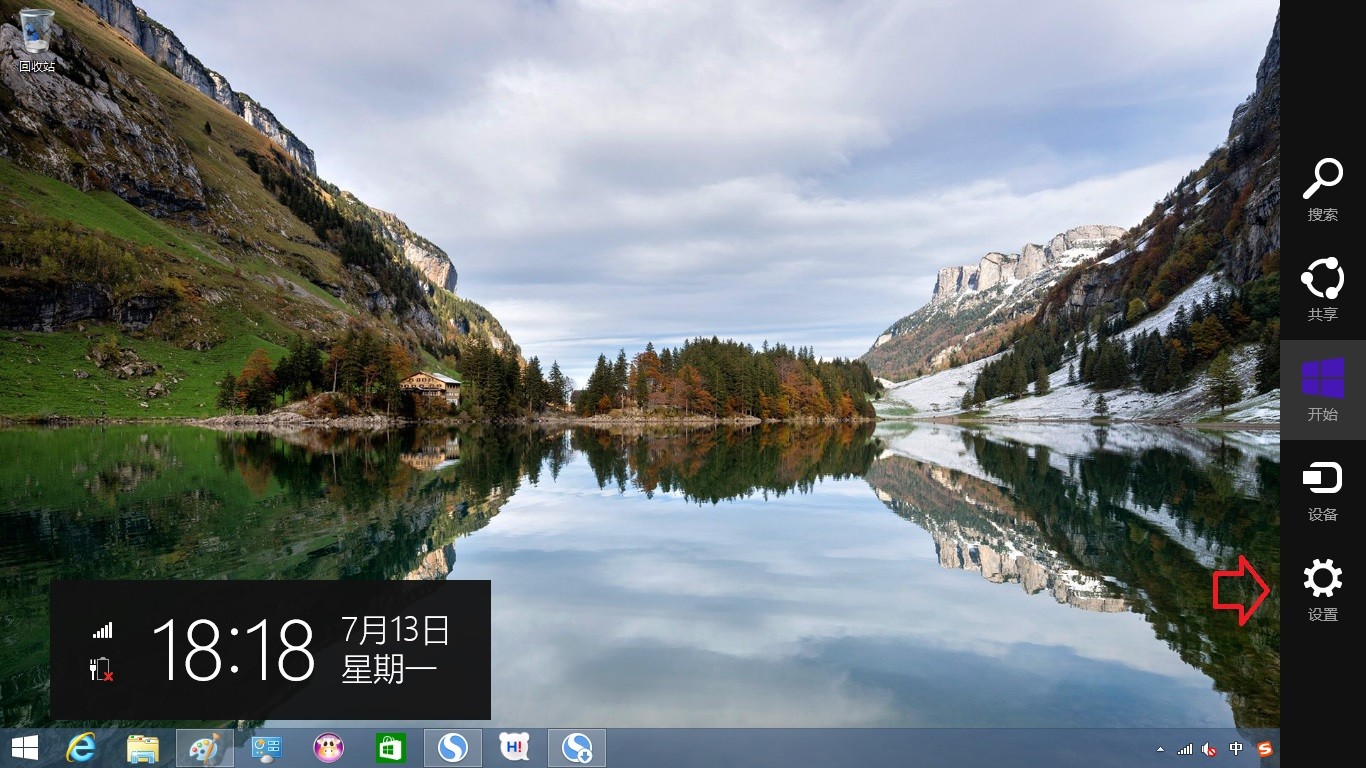Launch Internet Explorer from the taskbar

click(81, 748)
